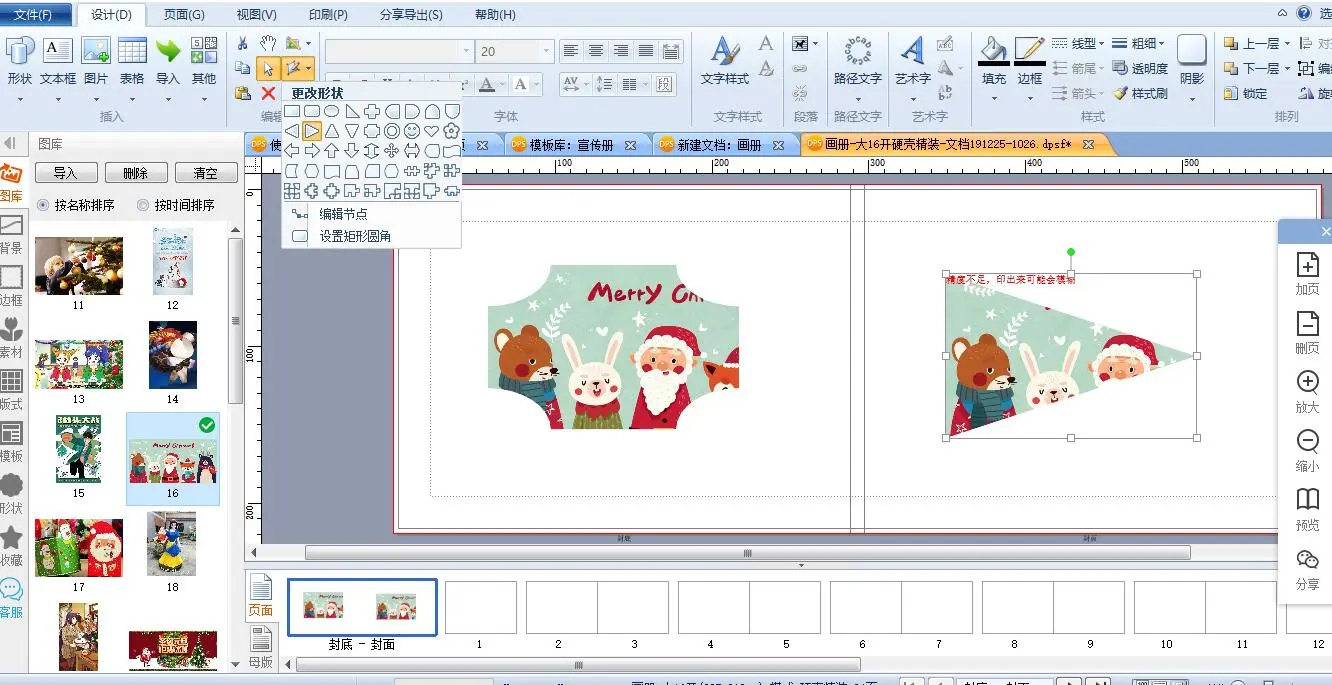The height and width of the screenshot is (685, 1332).
Task: Click the red X delete icon
Action: click(x=268, y=93)
